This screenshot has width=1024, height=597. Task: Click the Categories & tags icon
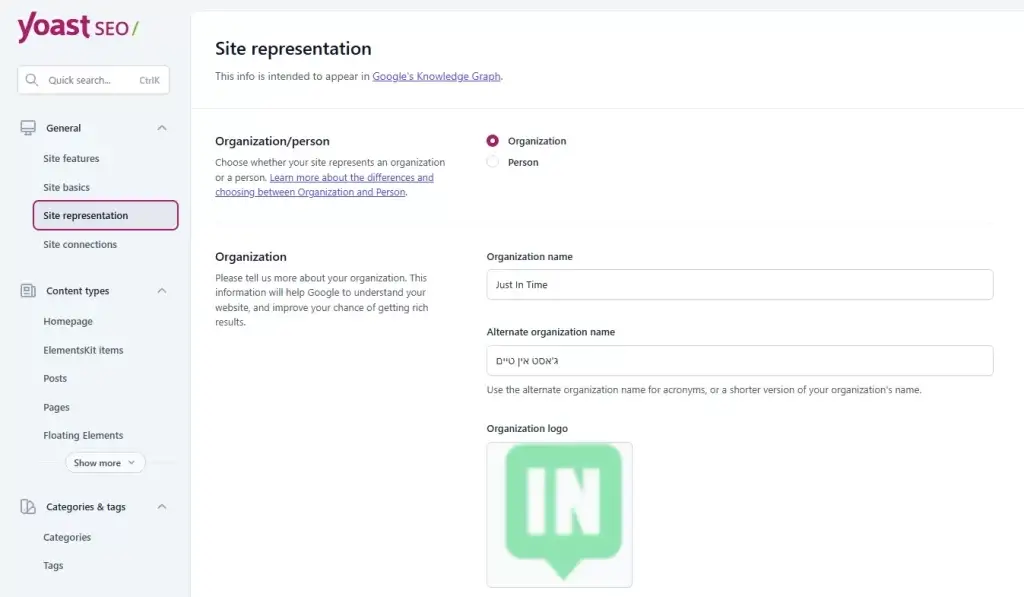[28, 507]
